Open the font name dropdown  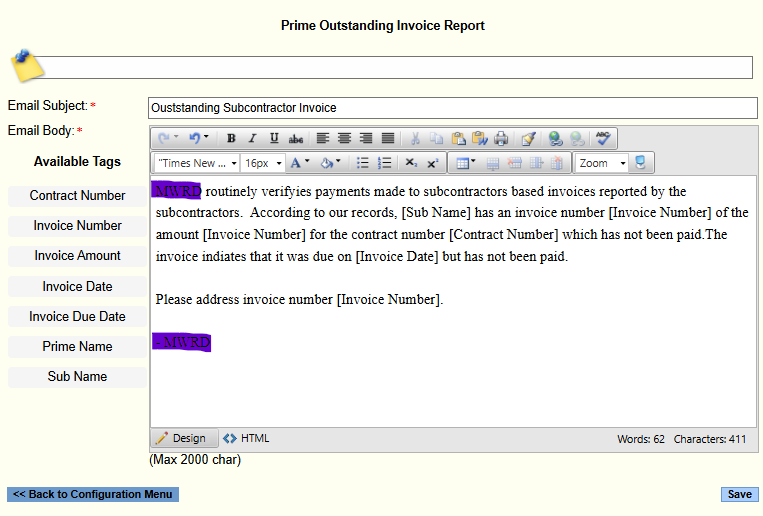pos(197,163)
